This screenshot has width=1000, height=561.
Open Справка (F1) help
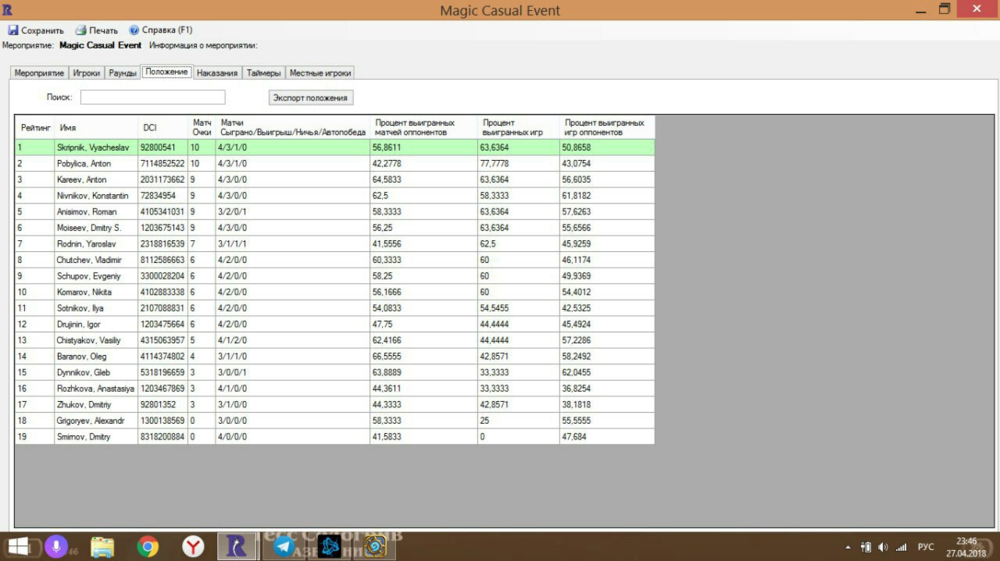pos(161,30)
